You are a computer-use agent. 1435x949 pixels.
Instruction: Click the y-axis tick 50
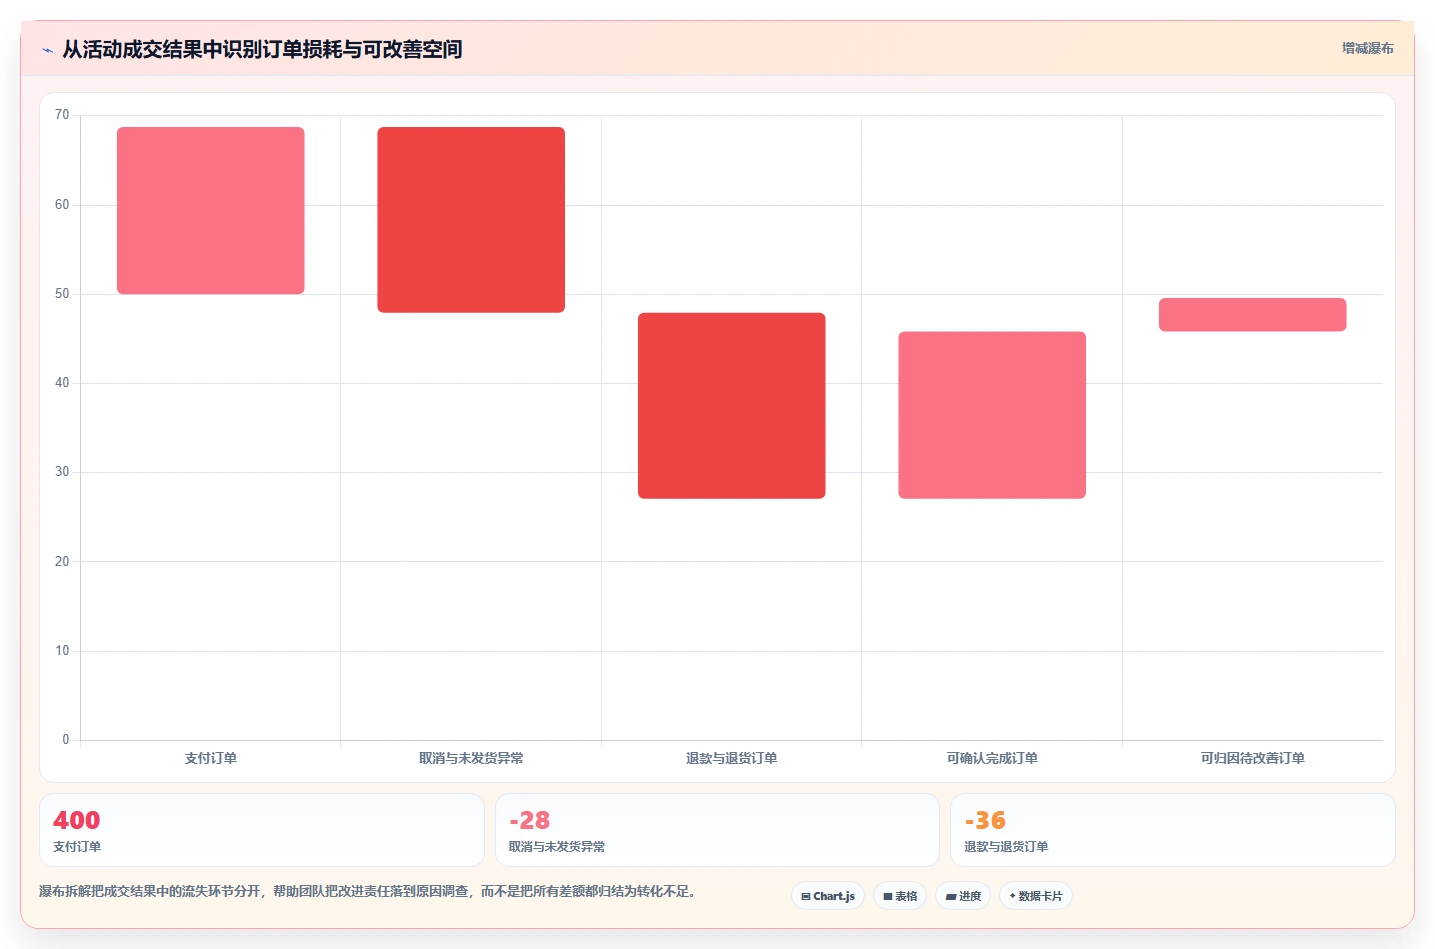[62, 294]
